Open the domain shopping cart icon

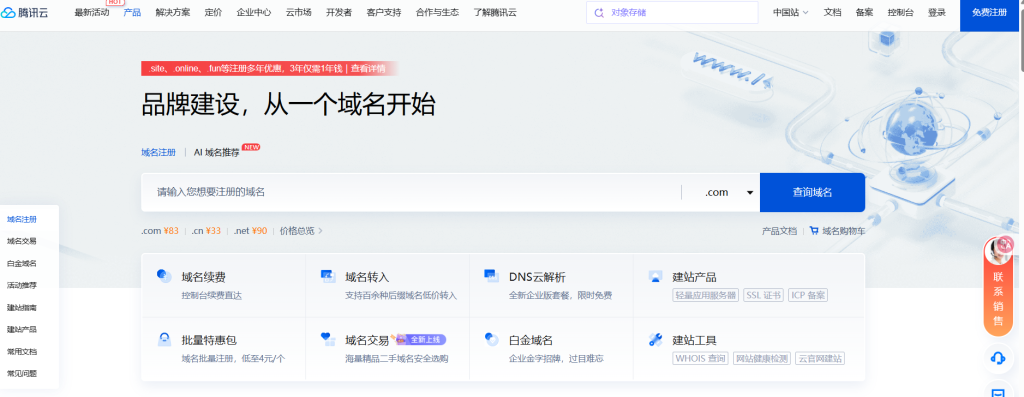click(x=814, y=230)
